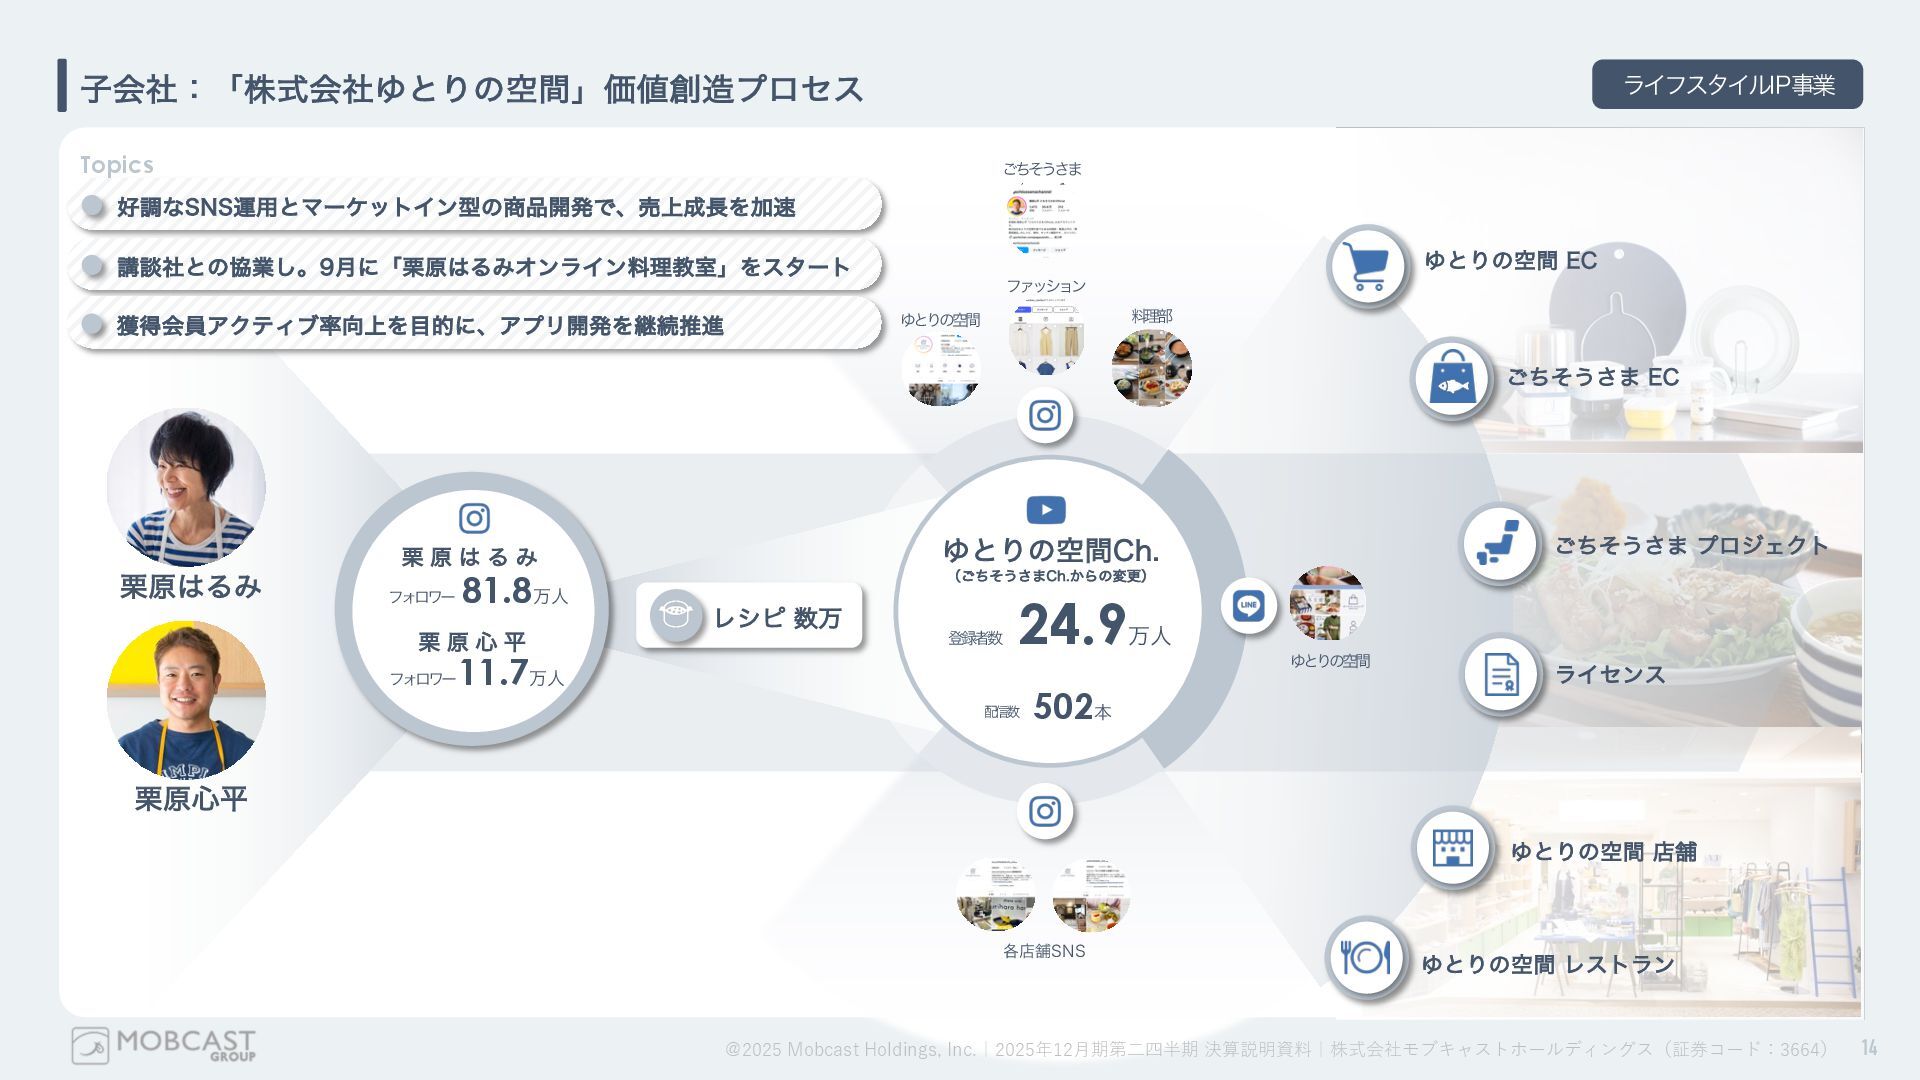Click the right 各店舗SNS thumbnail
Image resolution: width=1920 pixels, height=1080 pixels.
tap(1090, 894)
